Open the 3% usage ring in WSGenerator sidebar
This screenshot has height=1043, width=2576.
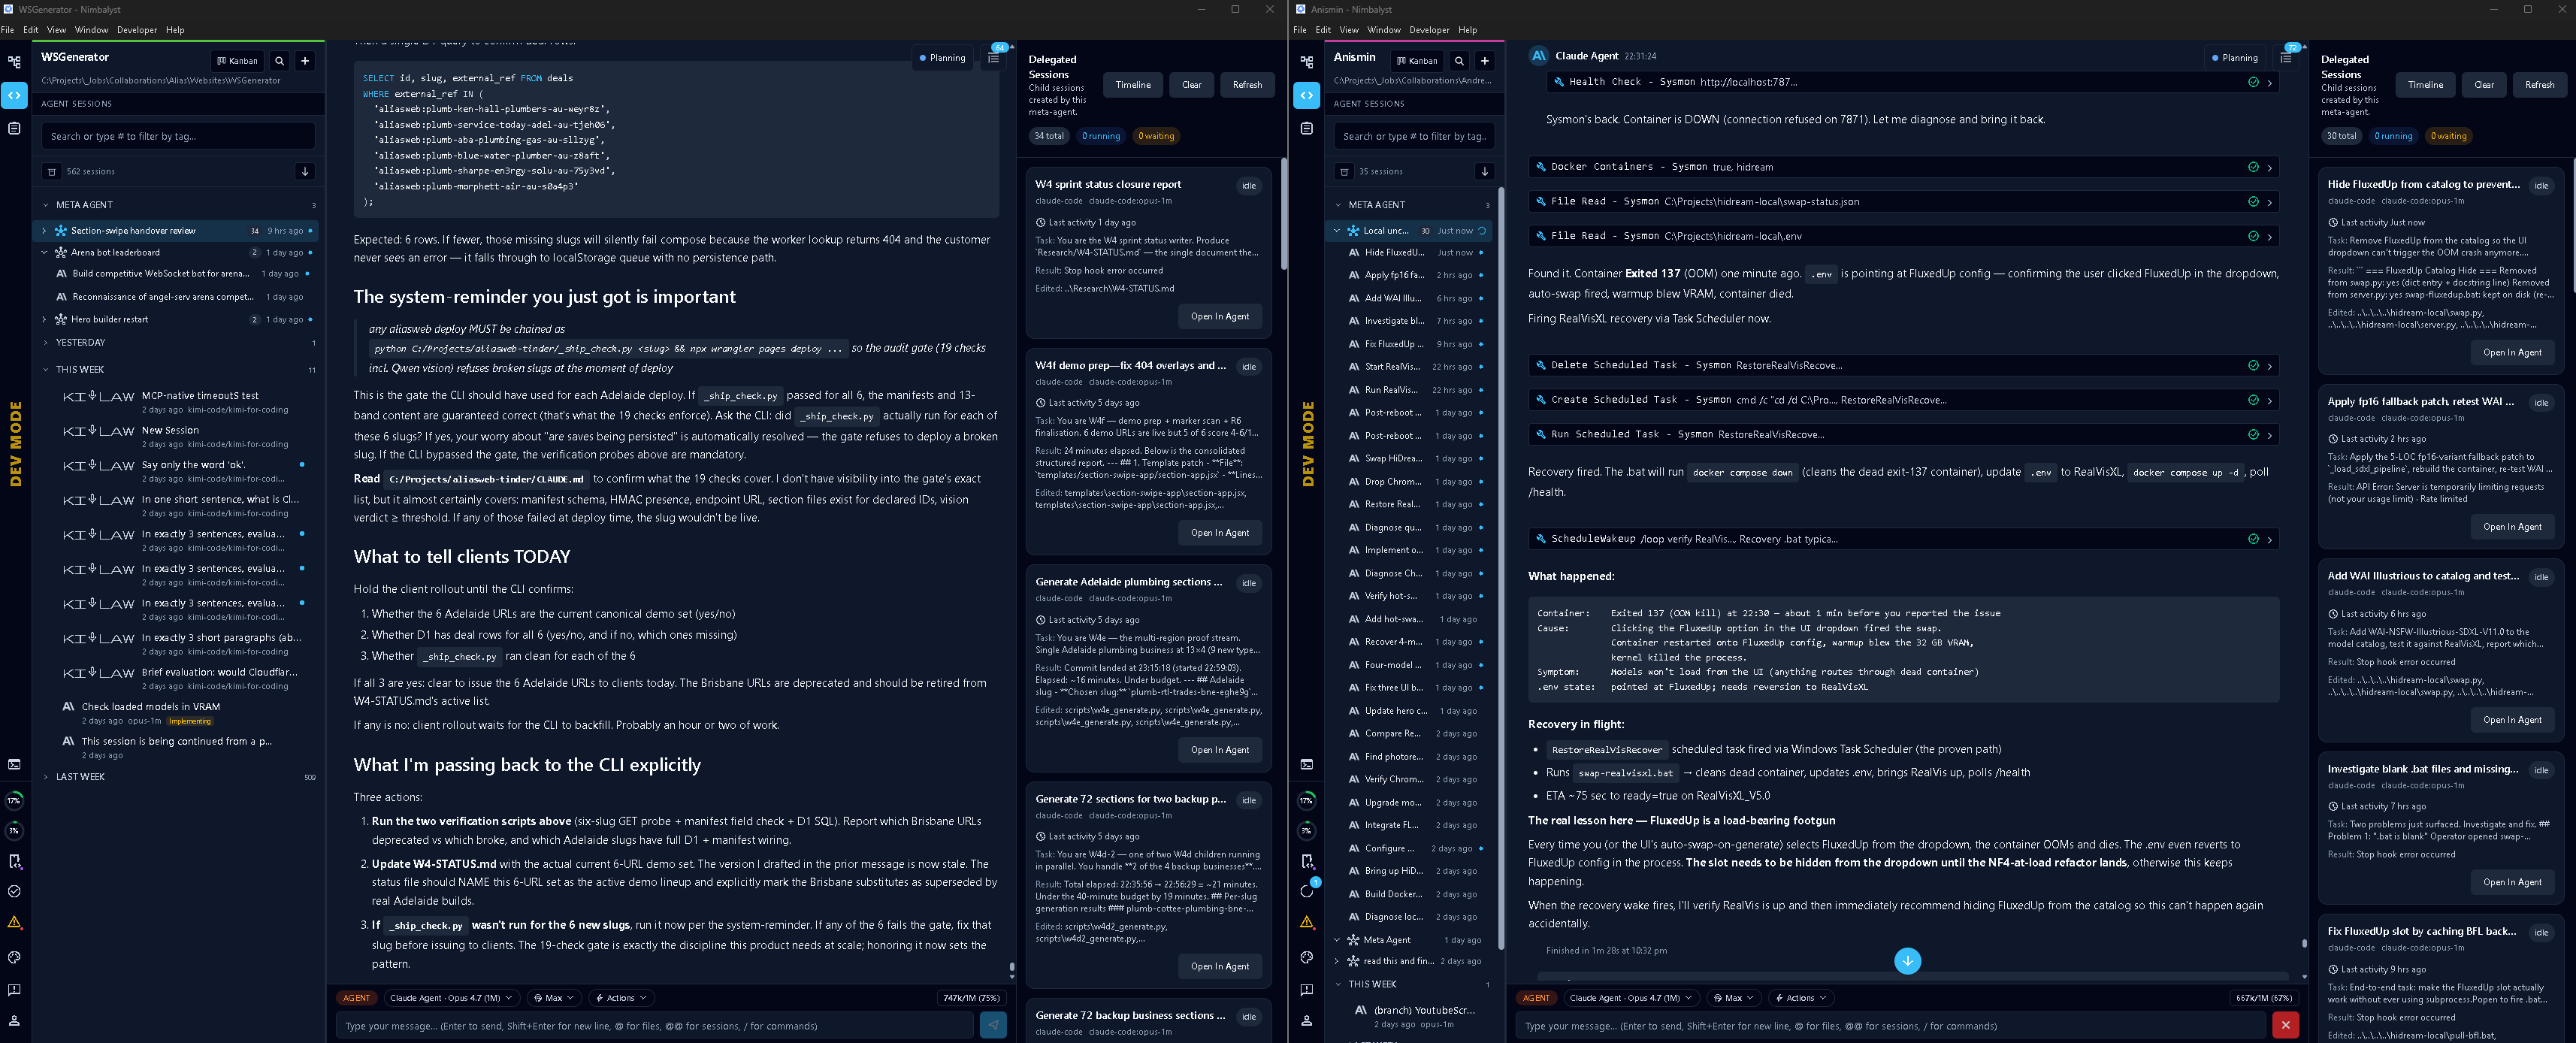pyautogui.click(x=14, y=830)
